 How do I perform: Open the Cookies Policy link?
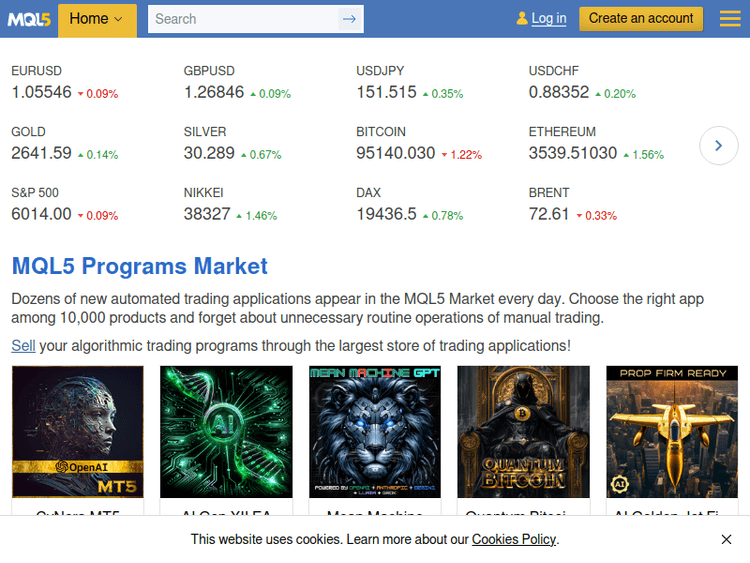[x=514, y=539]
